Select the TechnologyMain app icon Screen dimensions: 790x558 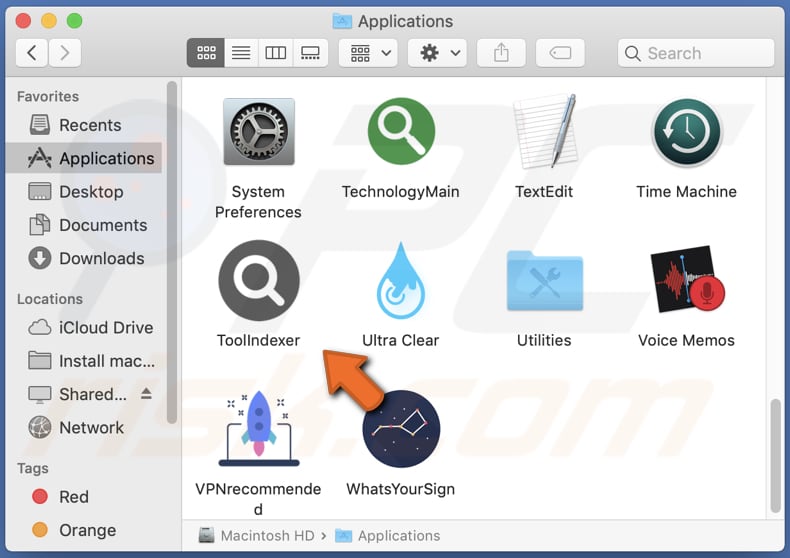pos(401,131)
